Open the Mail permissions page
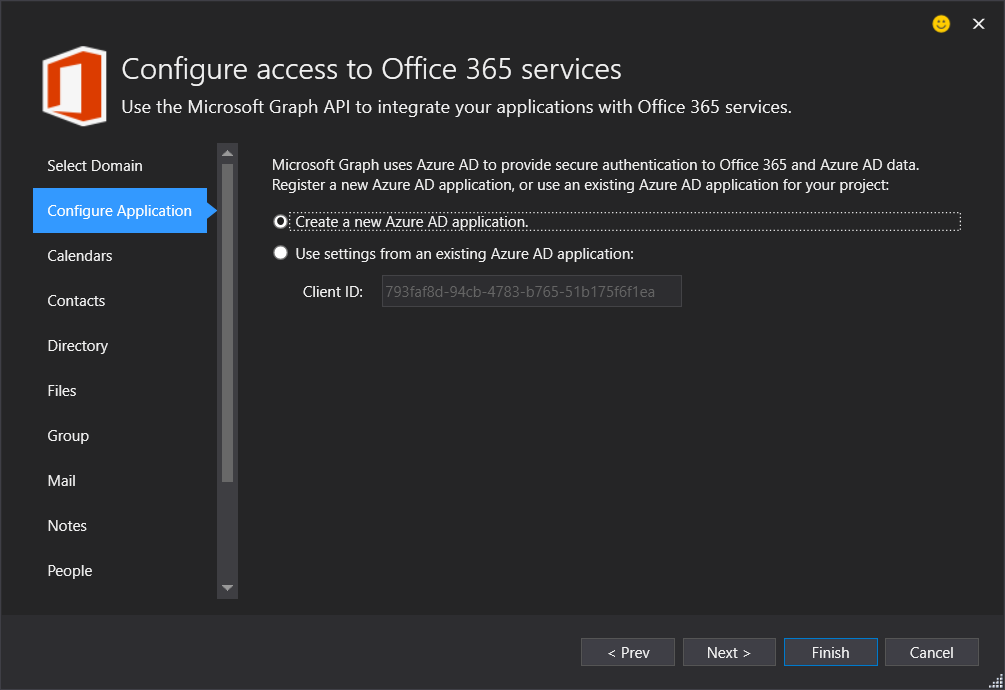This screenshot has height=690, width=1005. point(62,481)
